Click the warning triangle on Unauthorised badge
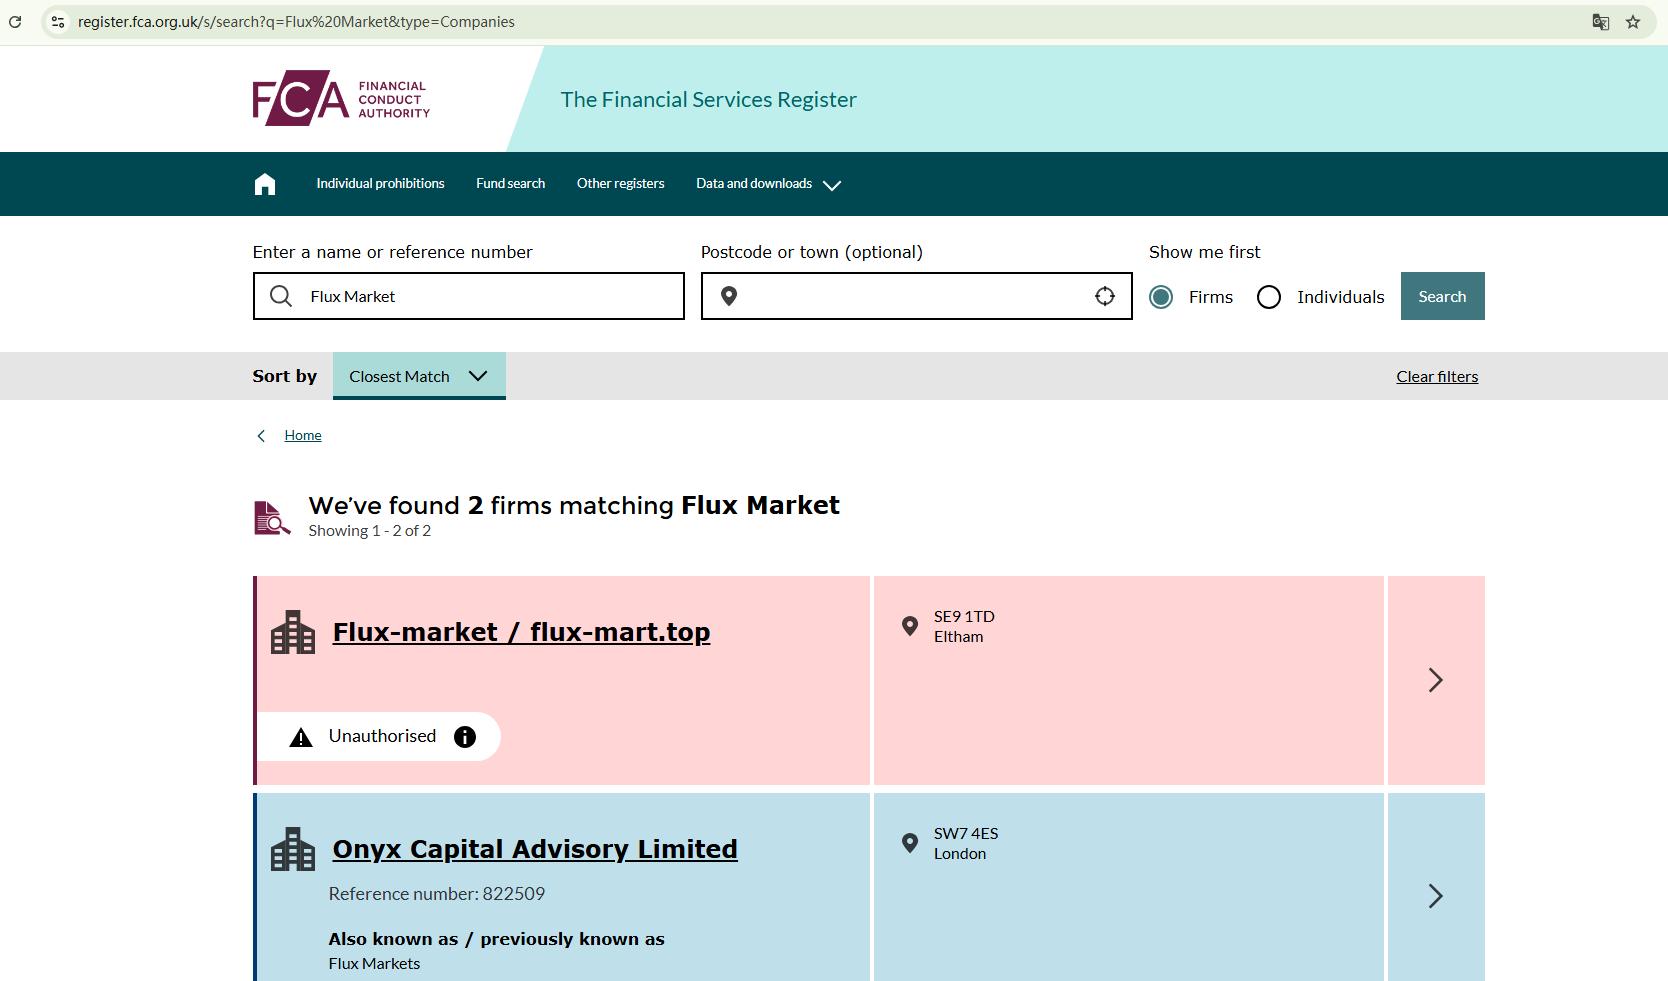The image size is (1668, 981). click(x=301, y=738)
